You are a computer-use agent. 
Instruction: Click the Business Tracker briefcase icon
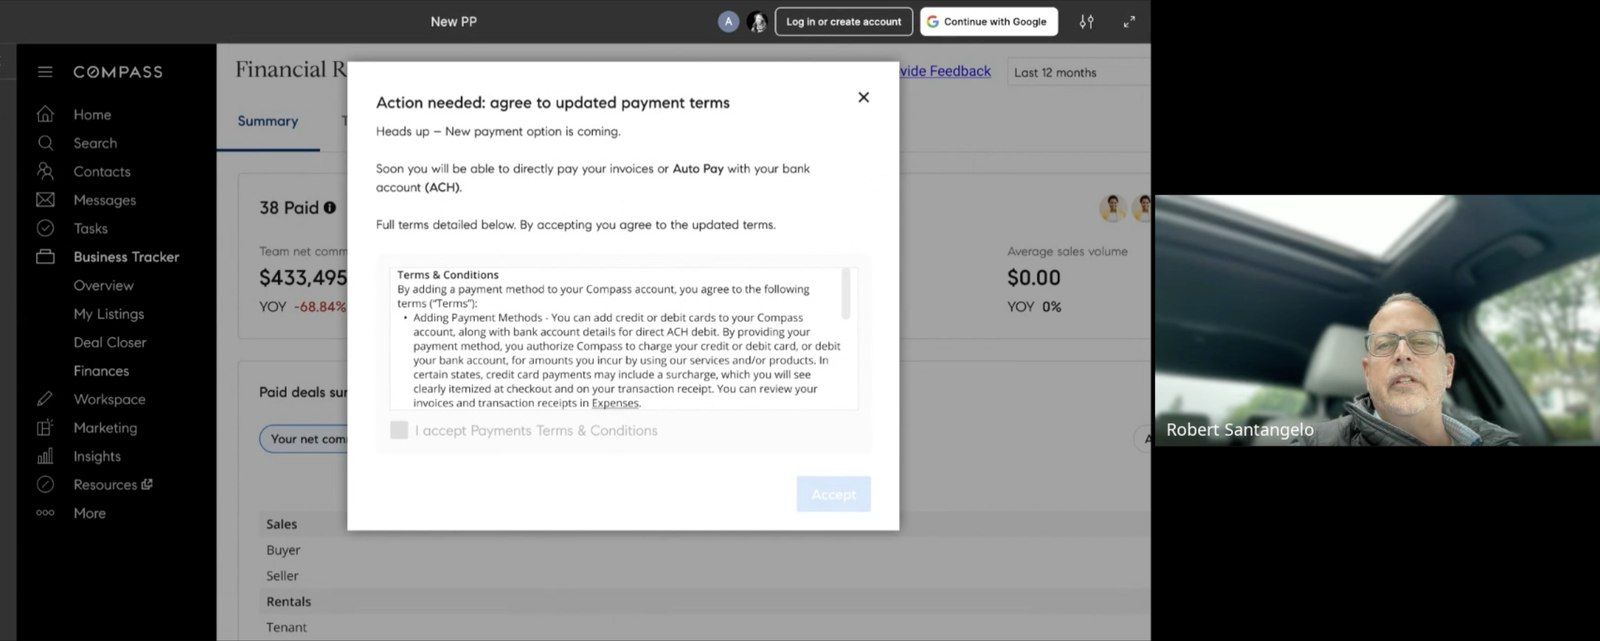(x=45, y=257)
